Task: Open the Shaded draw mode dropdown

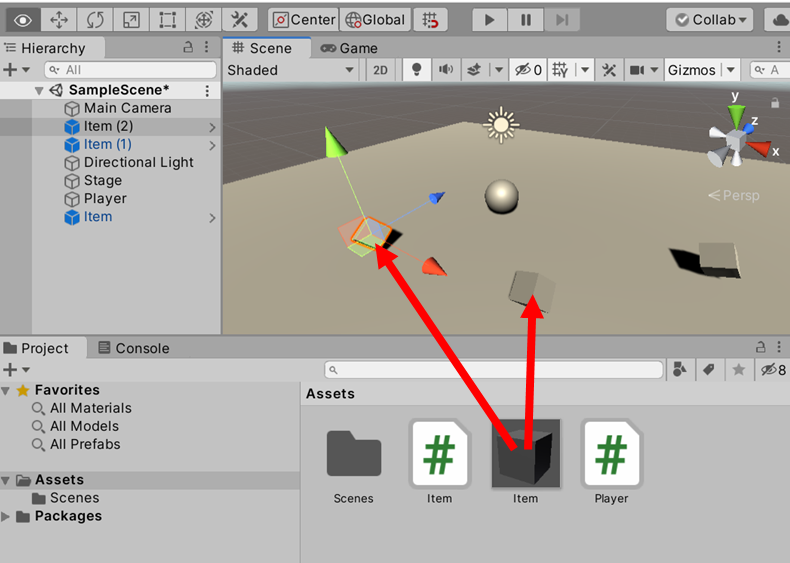Action: (x=290, y=70)
